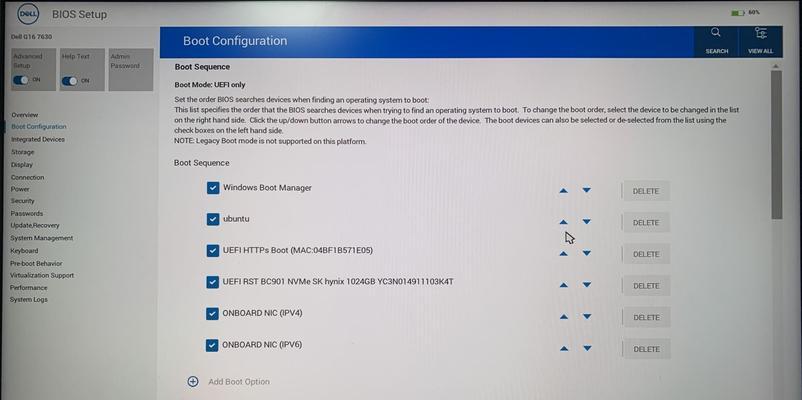Click the Boot Configuration header title
Image resolution: width=802 pixels, height=400 pixels.
(x=235, y=41)
